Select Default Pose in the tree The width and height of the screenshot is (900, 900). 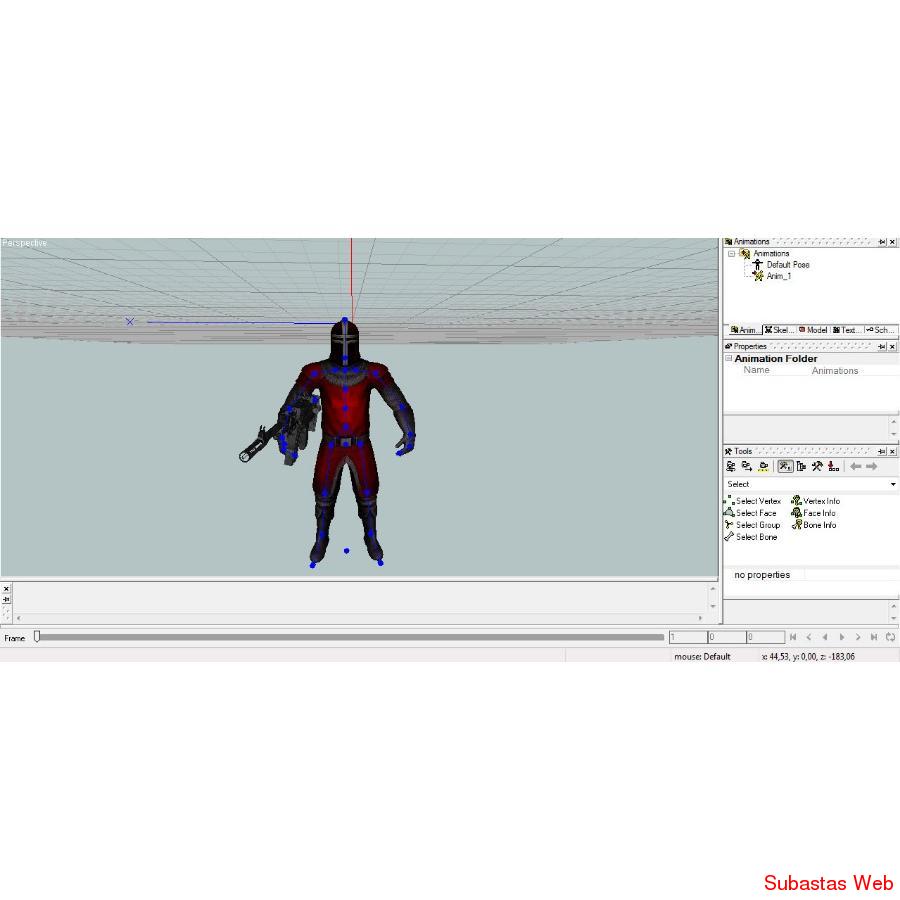click(787, 265)
